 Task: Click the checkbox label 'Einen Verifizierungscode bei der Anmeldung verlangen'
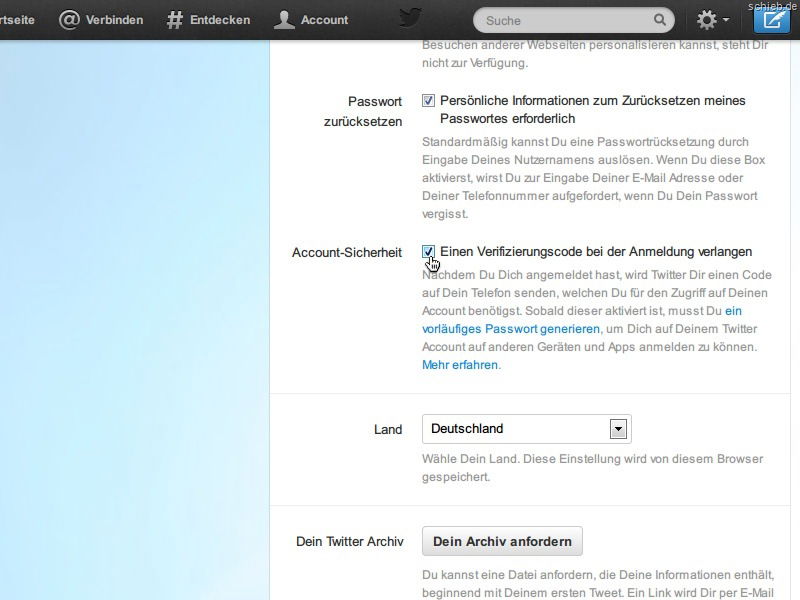pos(596,252)
